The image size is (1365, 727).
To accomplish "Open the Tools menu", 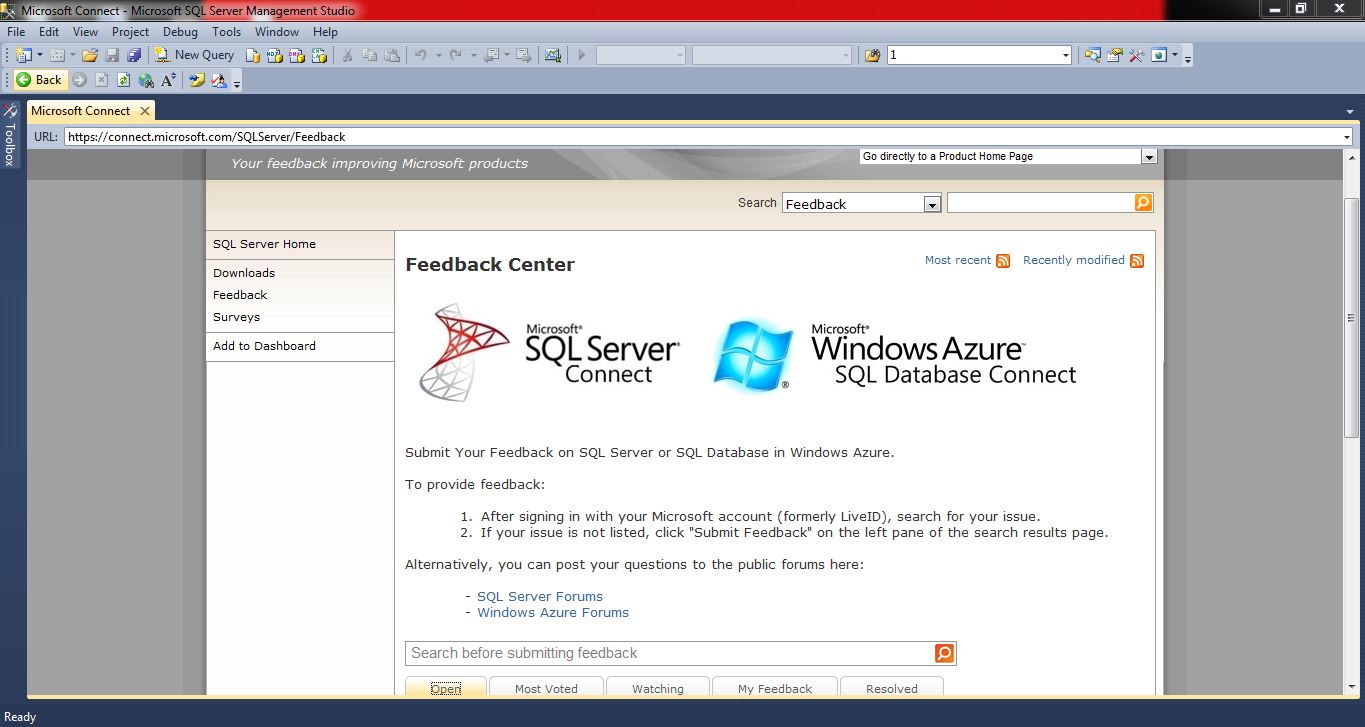I will coord(226,31).
